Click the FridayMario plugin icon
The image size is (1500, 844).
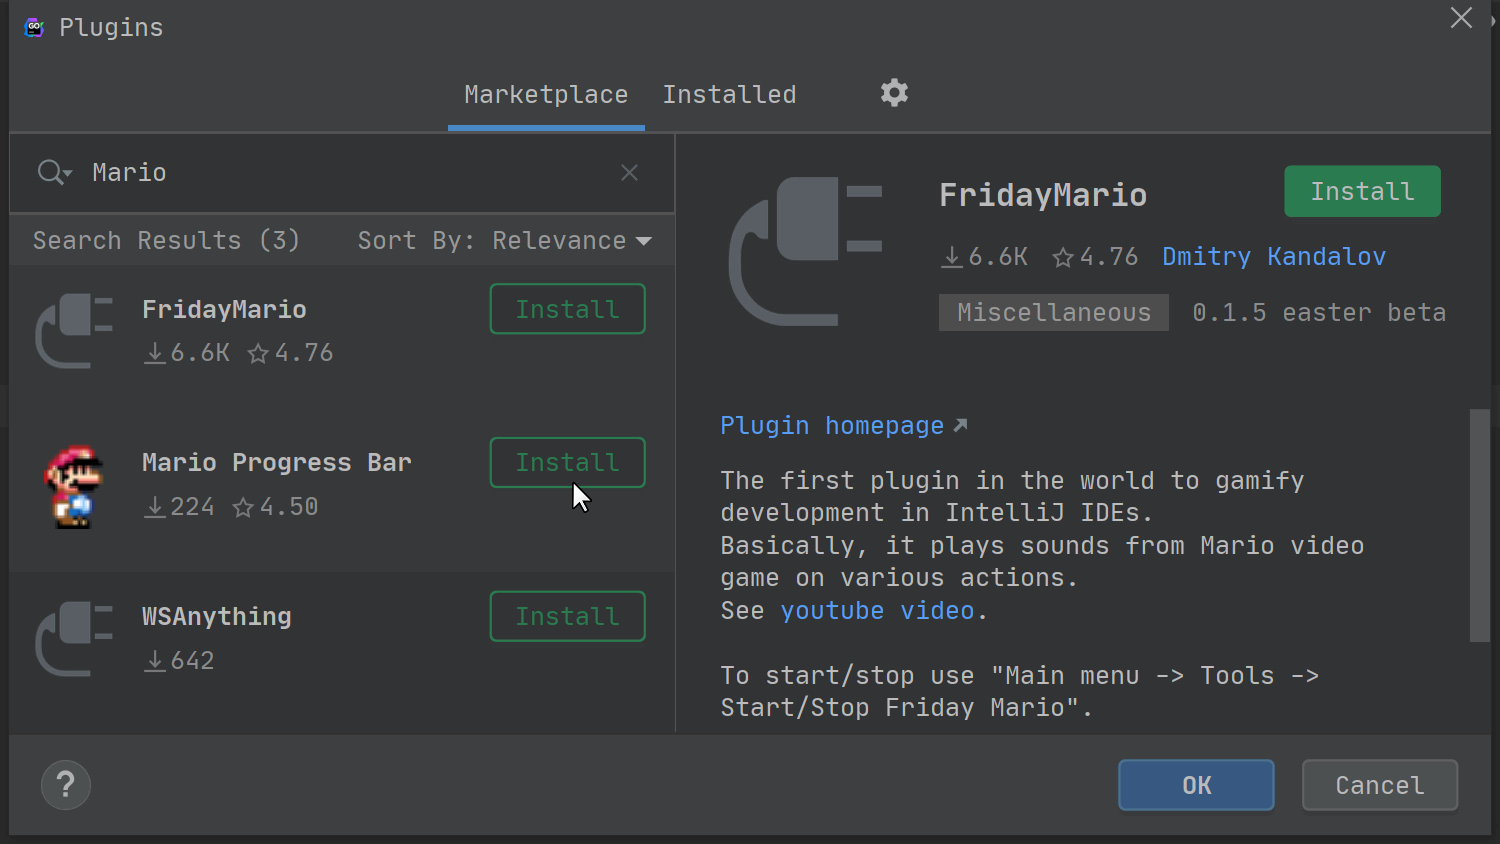coord(73,330)
